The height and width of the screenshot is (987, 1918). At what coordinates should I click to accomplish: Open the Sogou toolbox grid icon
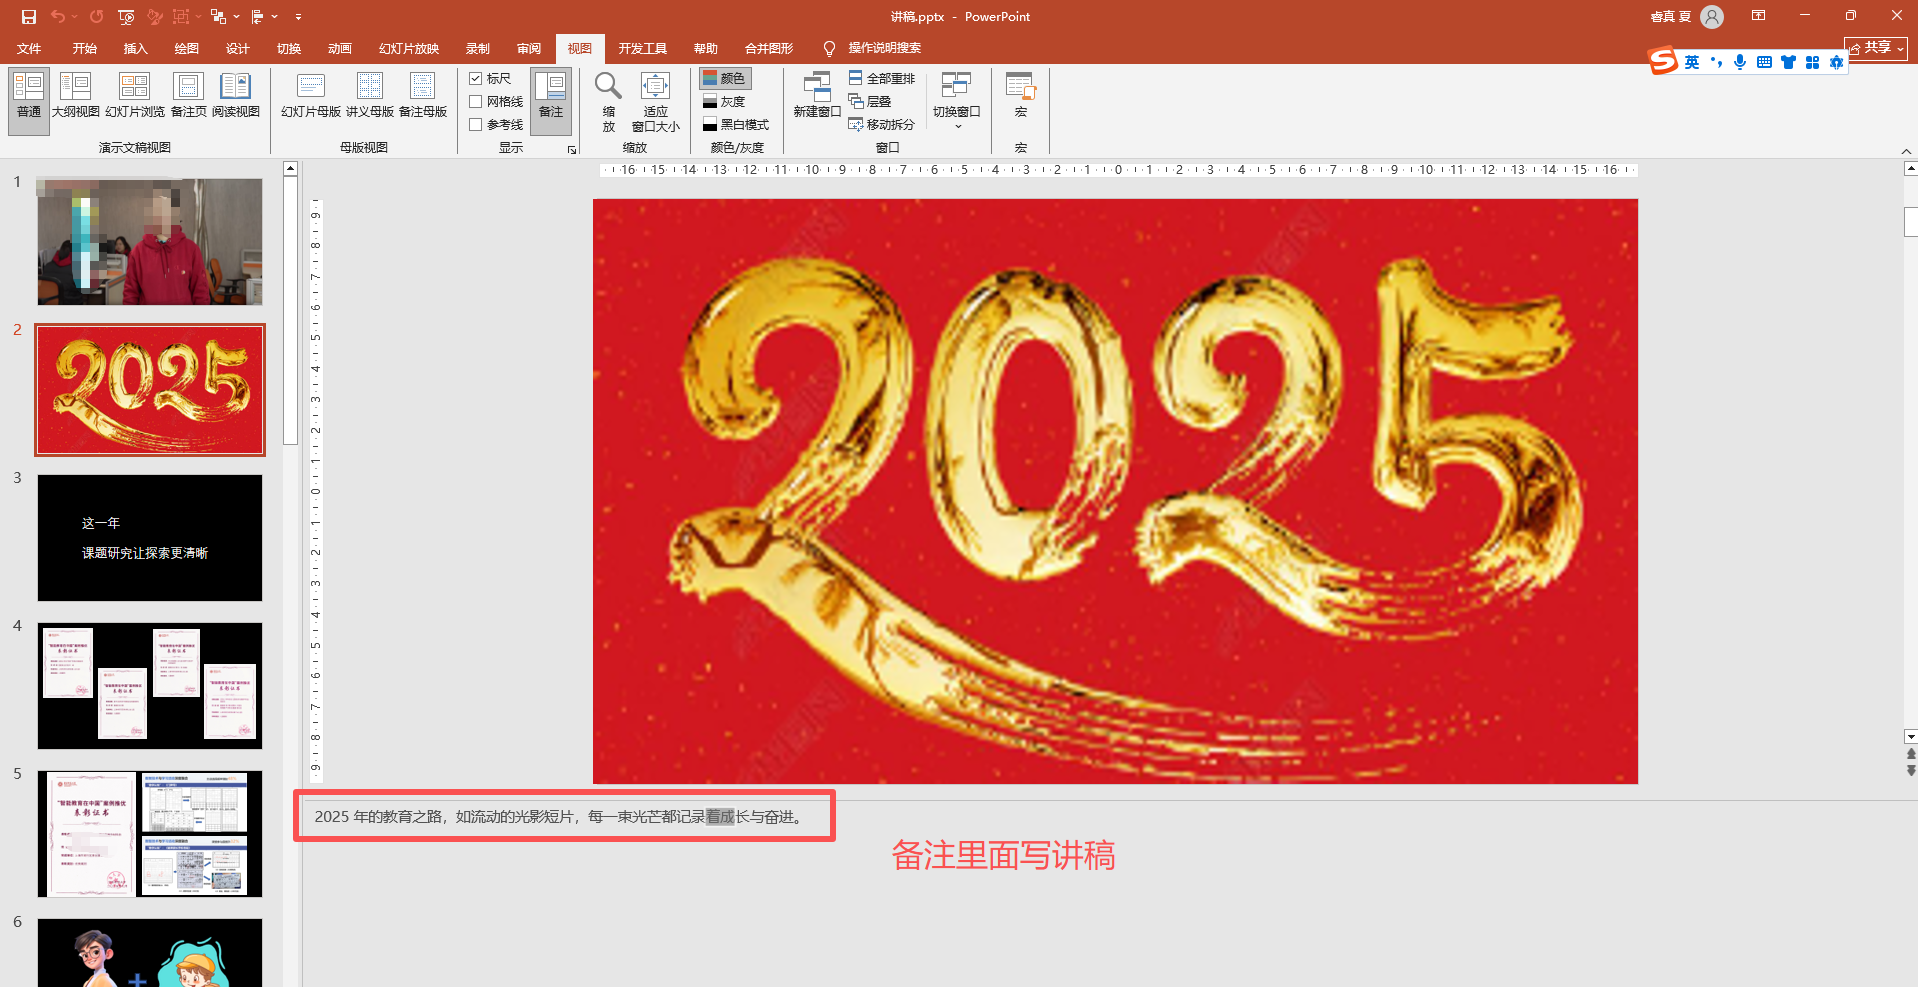coord(1812,62)
